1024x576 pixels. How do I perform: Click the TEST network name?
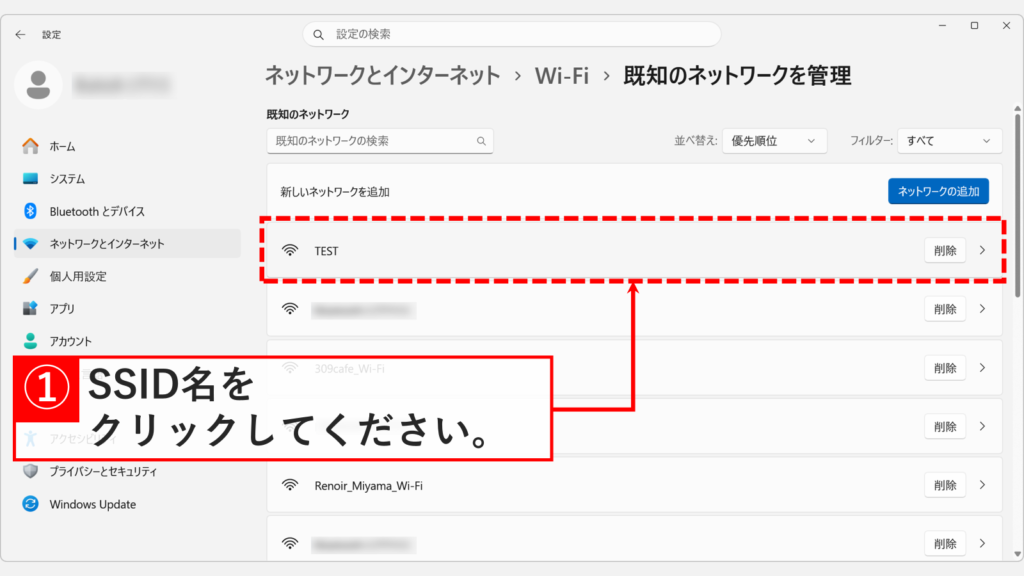327,251
